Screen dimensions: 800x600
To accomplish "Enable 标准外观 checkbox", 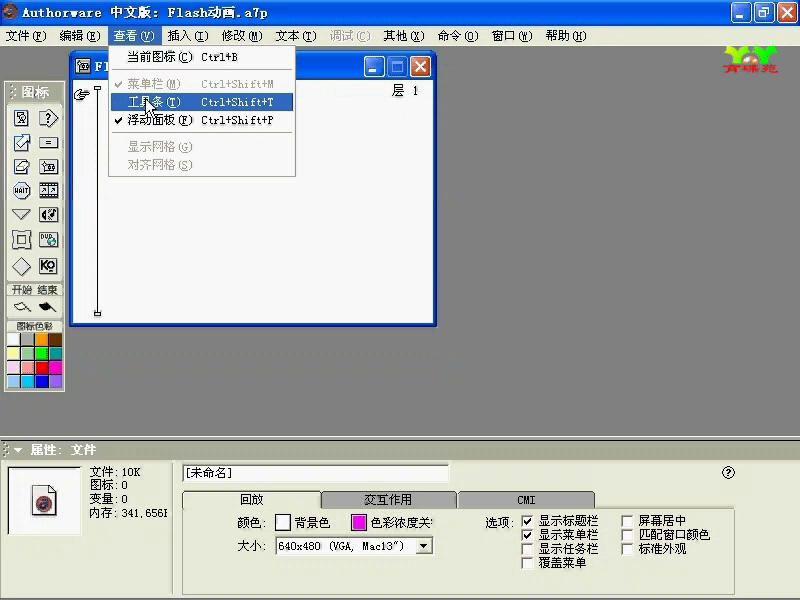I will pos(627,549).
